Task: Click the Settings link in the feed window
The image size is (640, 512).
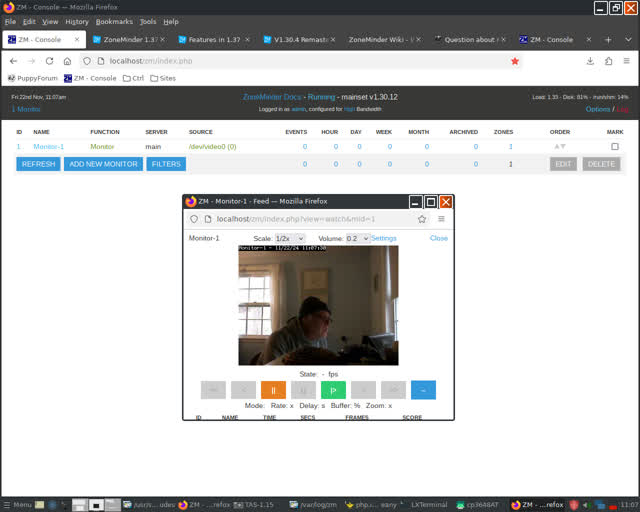Action: [384, 238]
